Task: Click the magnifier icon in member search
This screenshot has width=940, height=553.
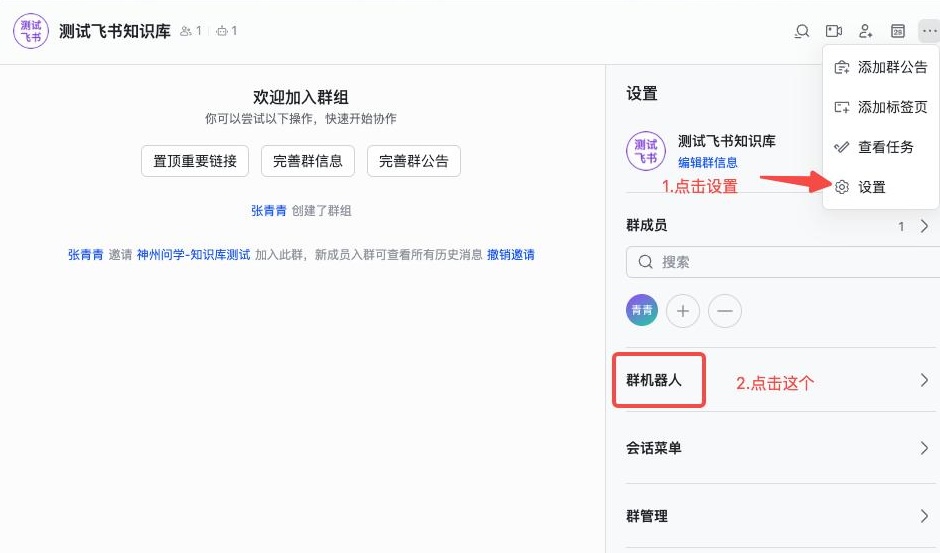Action: click(x=645, y=262)
